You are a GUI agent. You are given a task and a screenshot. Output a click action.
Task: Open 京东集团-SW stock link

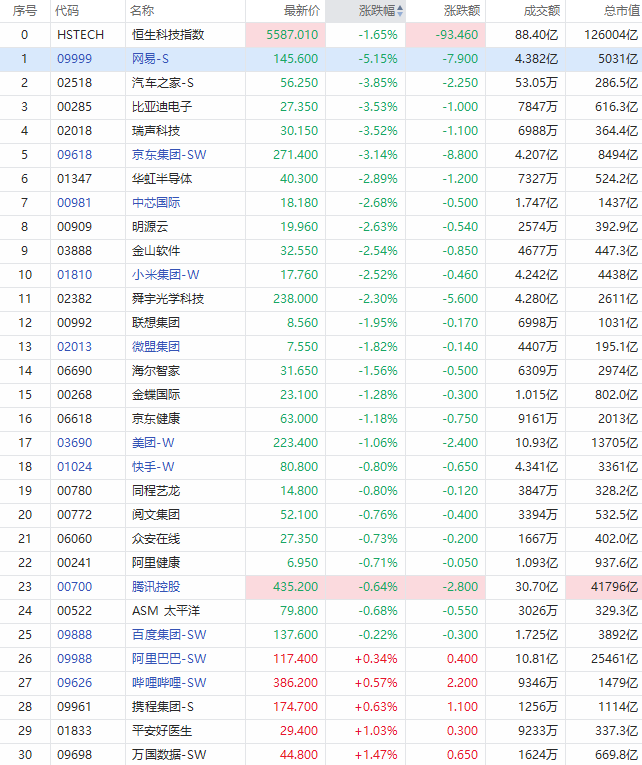pos(169,155)
